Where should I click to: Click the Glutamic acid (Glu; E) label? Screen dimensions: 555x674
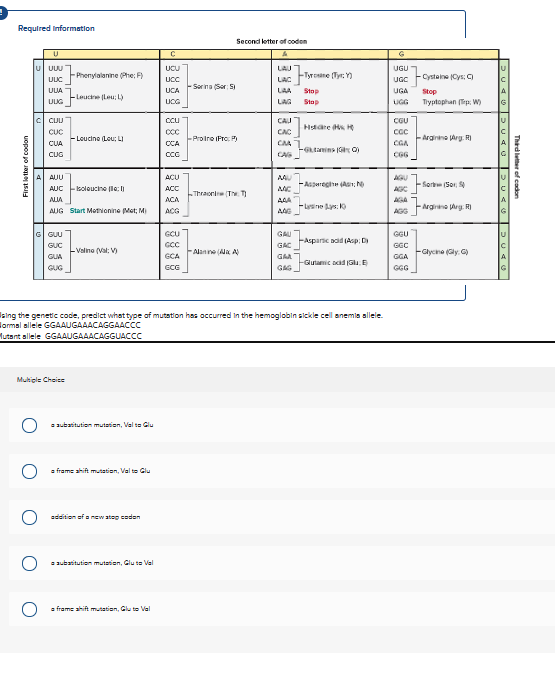coord(336,262)
